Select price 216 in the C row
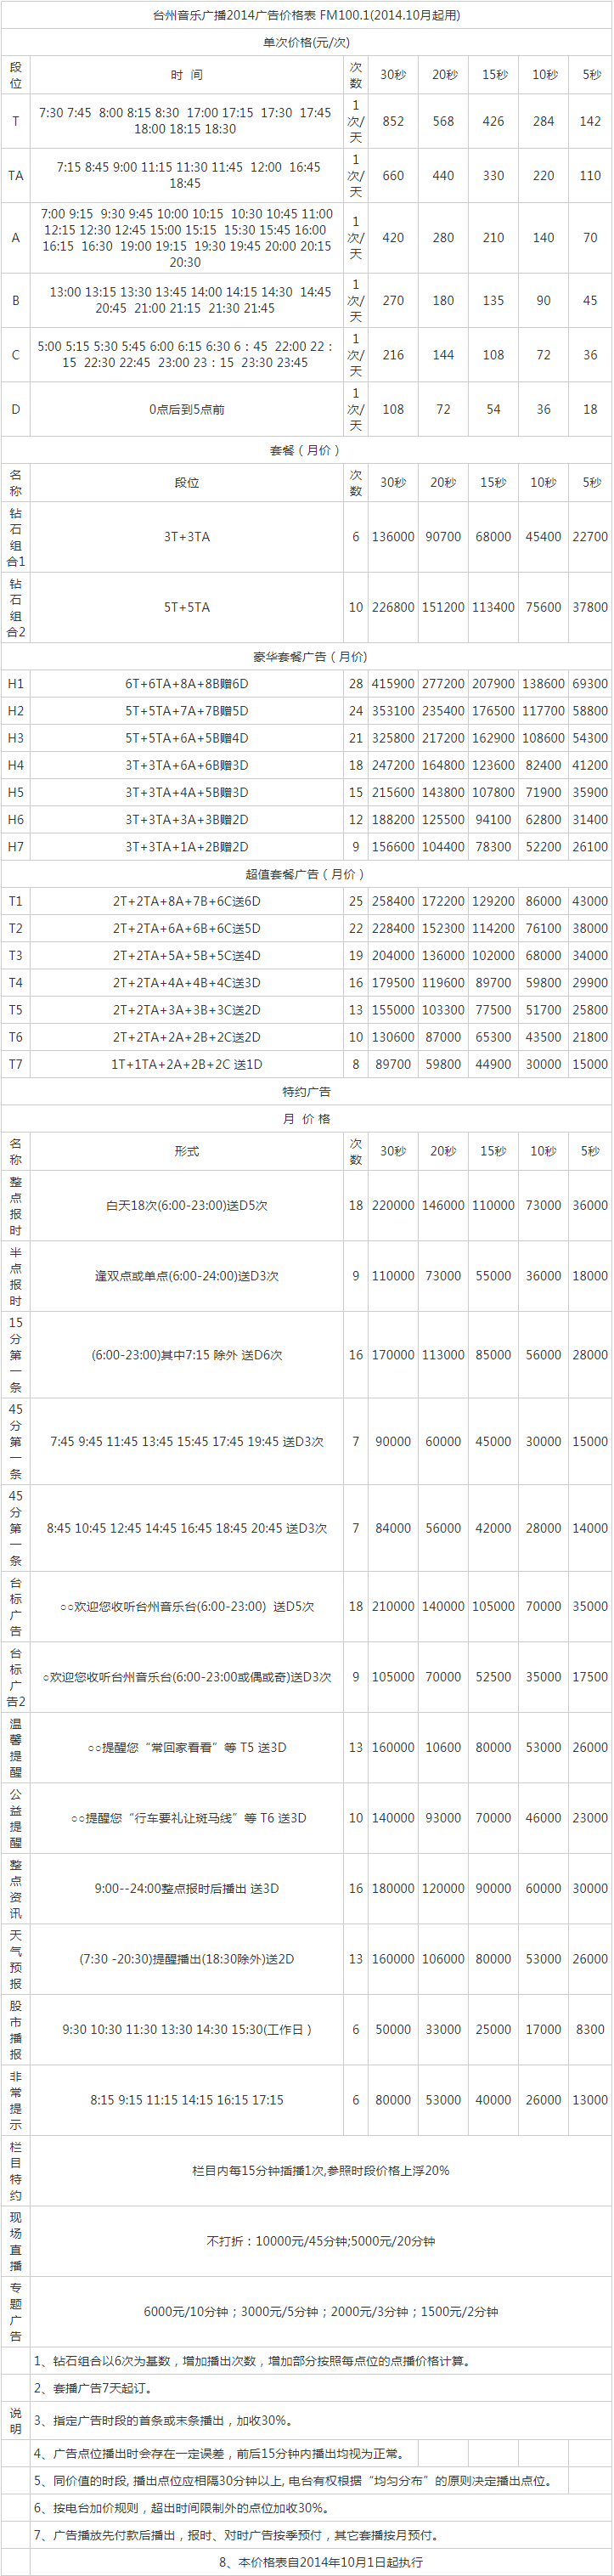The height and width of the screenshot is (2576, 614). pos(393,355)
